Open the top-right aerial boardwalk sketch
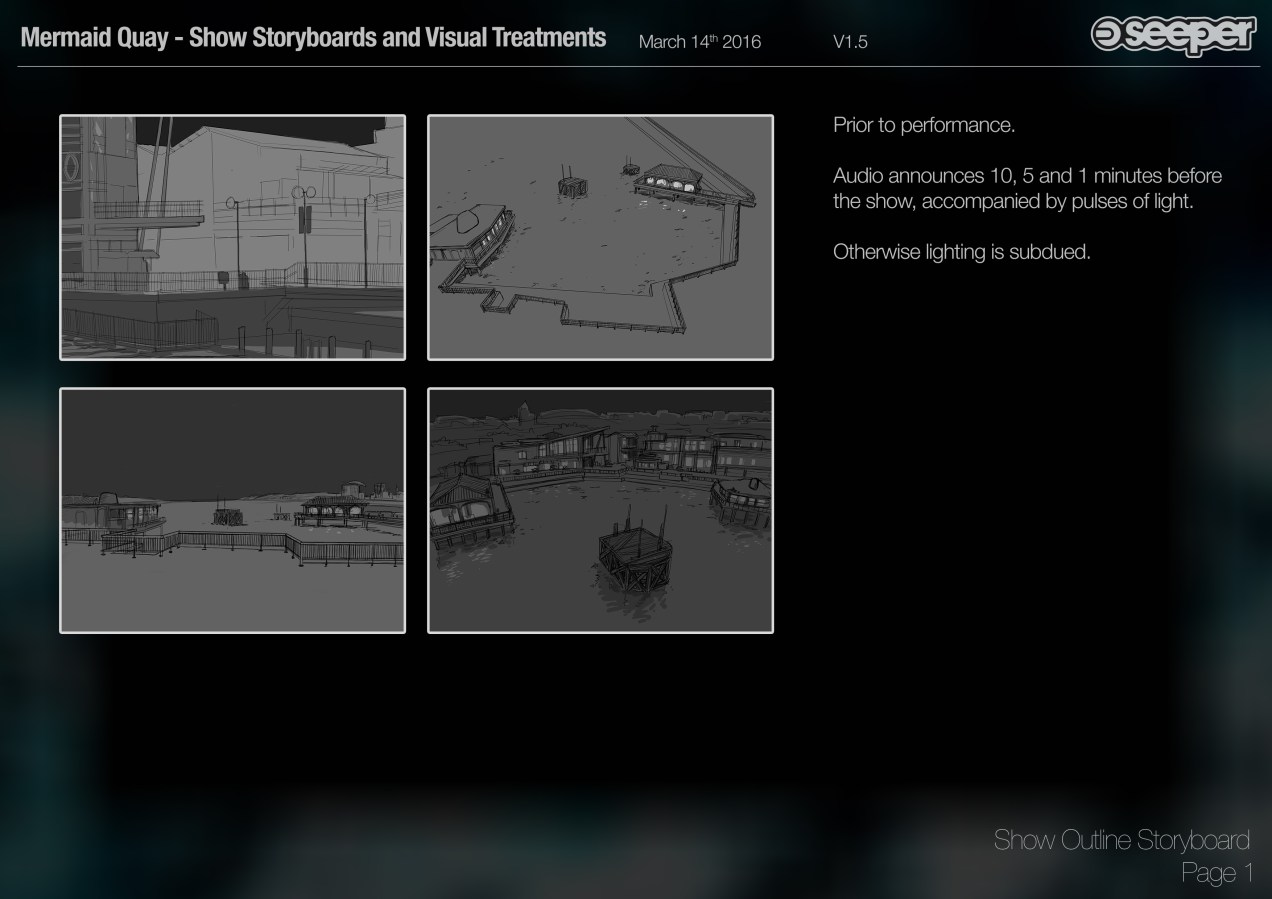Screen dimensions: 1272x899 (600, 237)
